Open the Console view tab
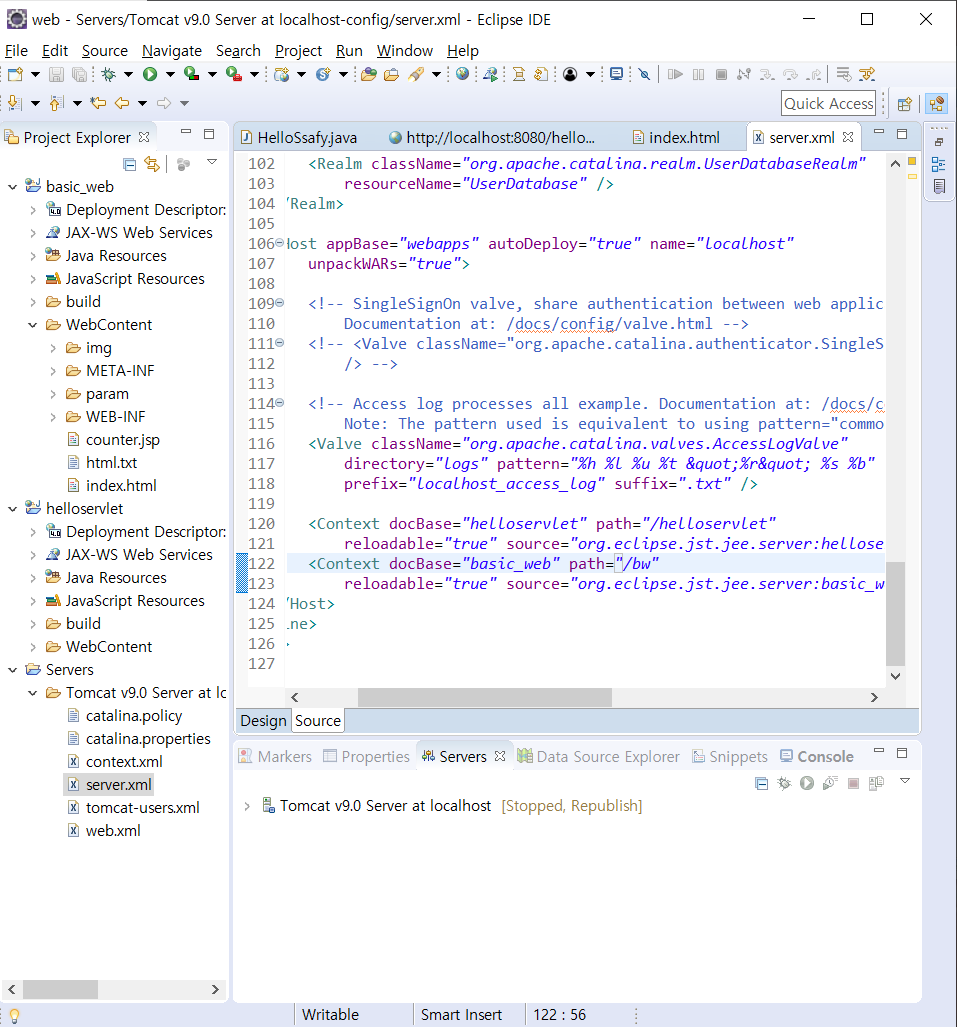This screenshot has height=1027, width=957. tap(817, 756)
